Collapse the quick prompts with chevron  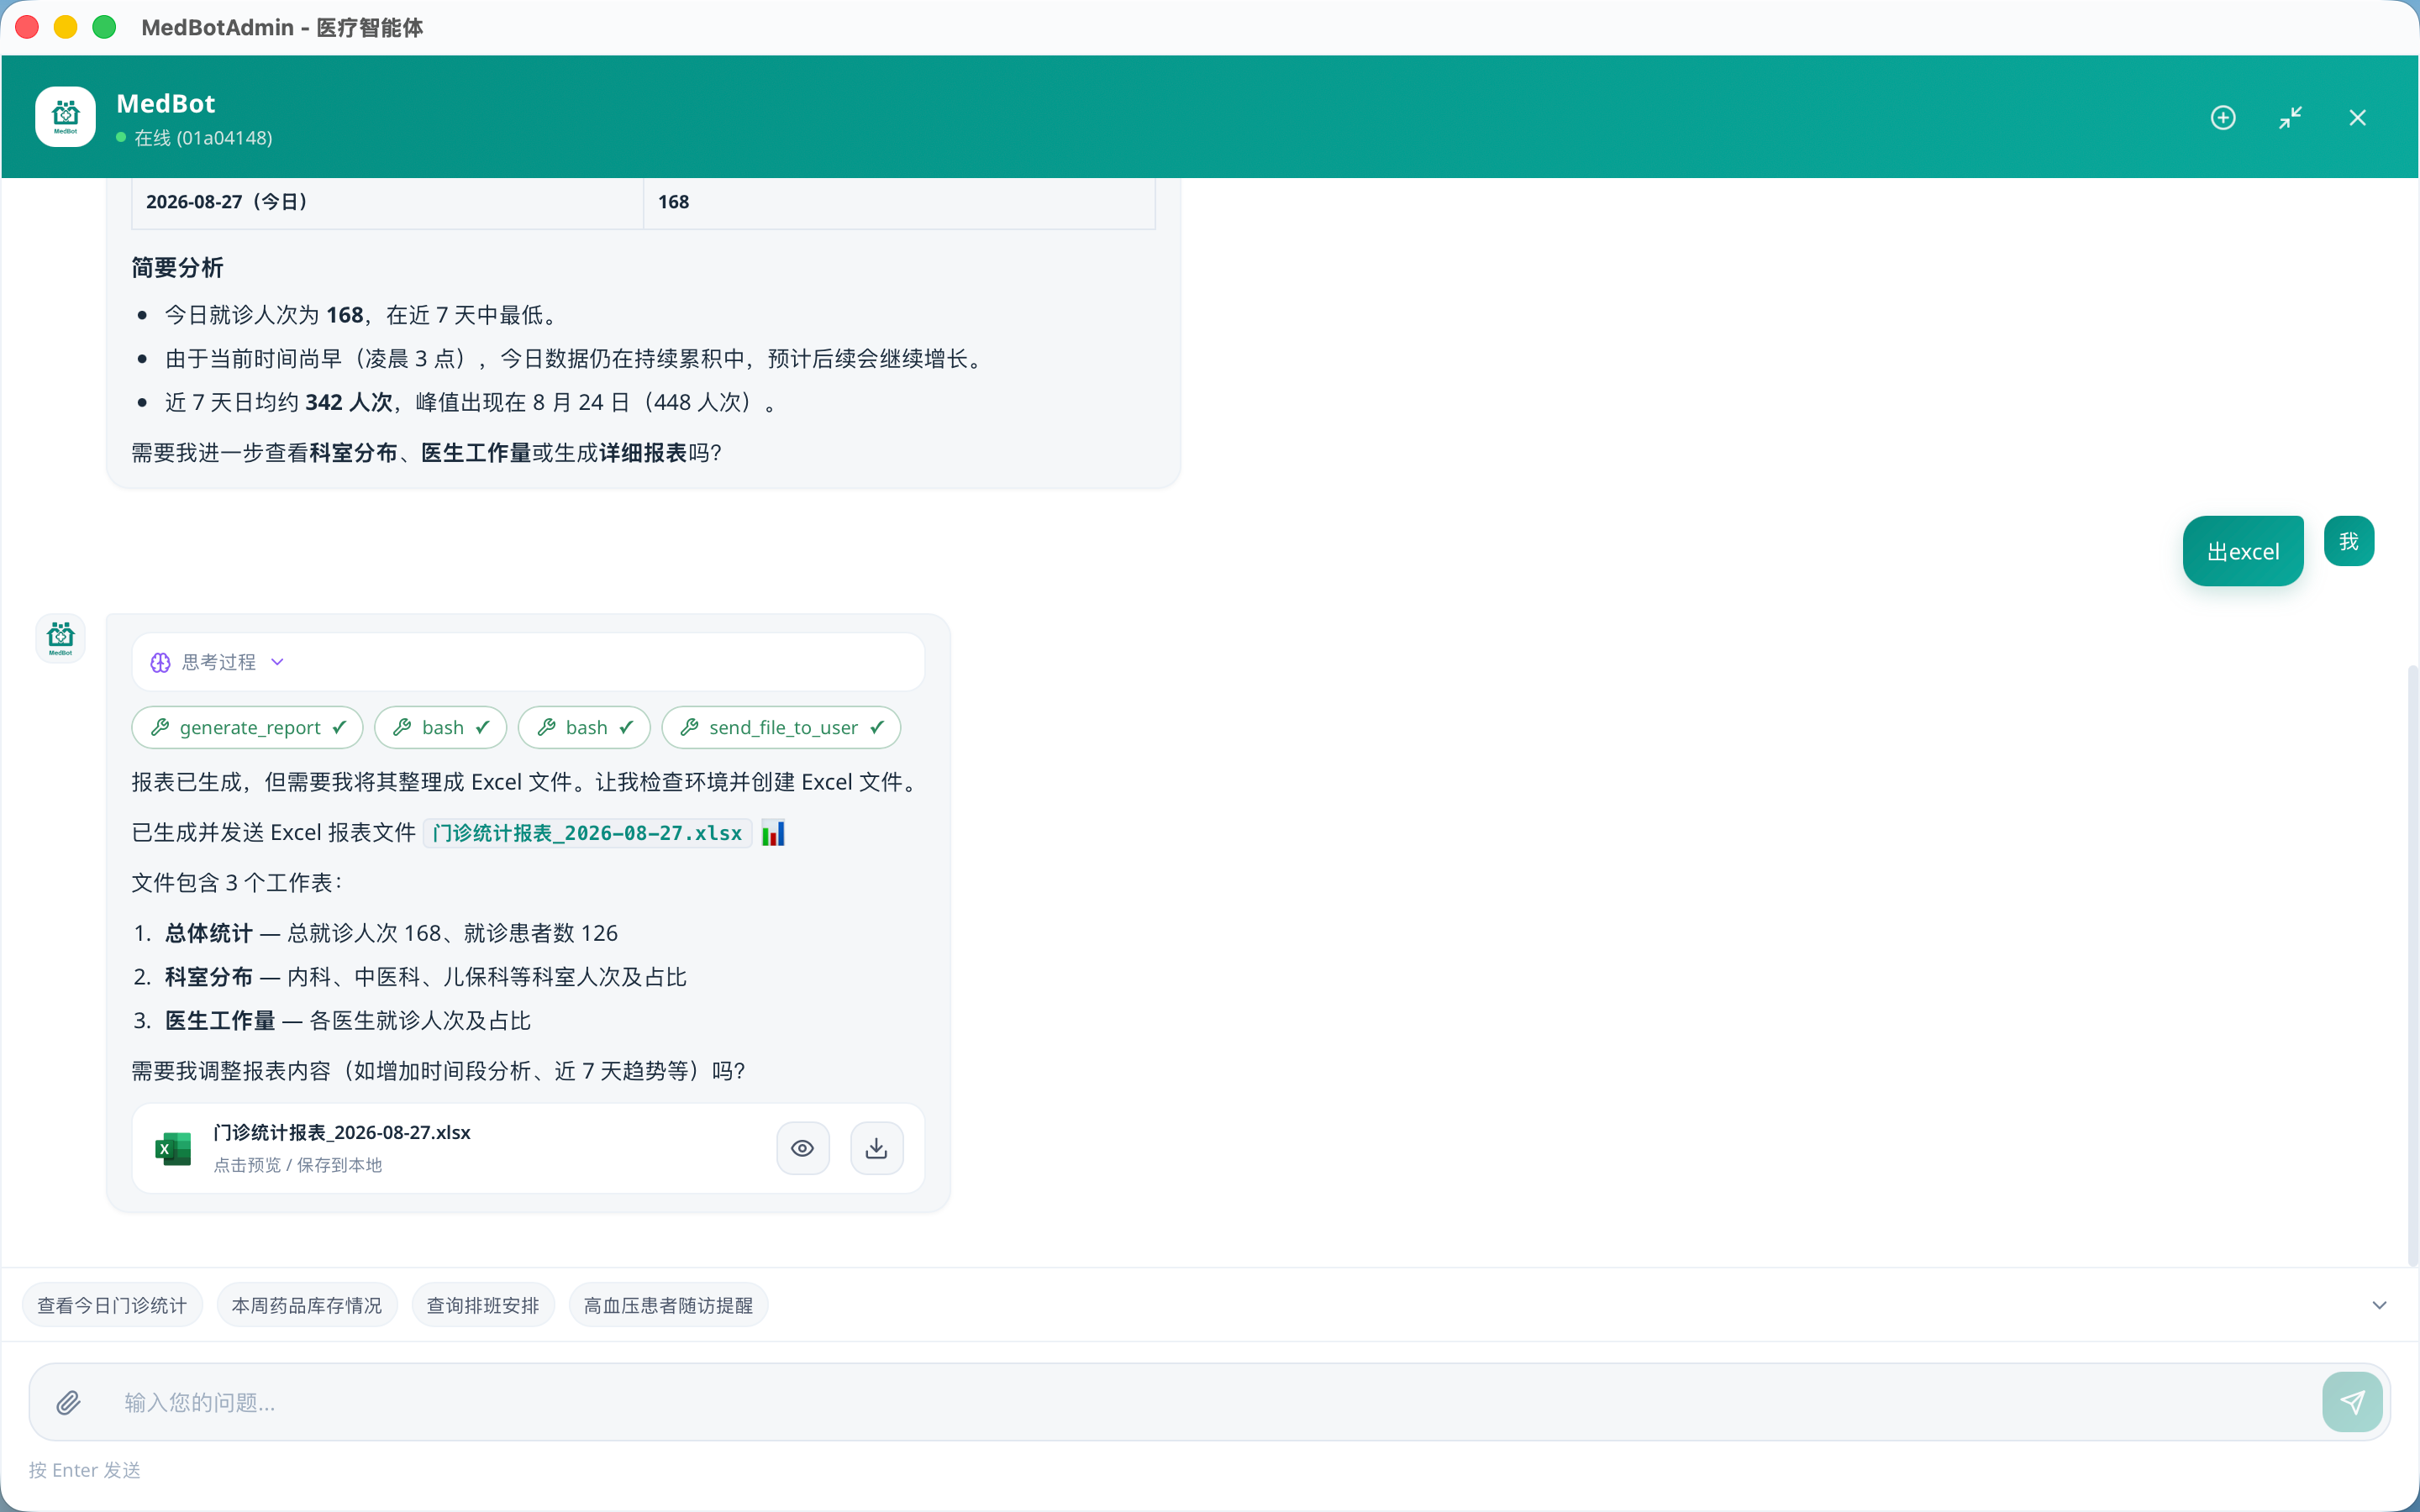click(x=2379, y=1305)
